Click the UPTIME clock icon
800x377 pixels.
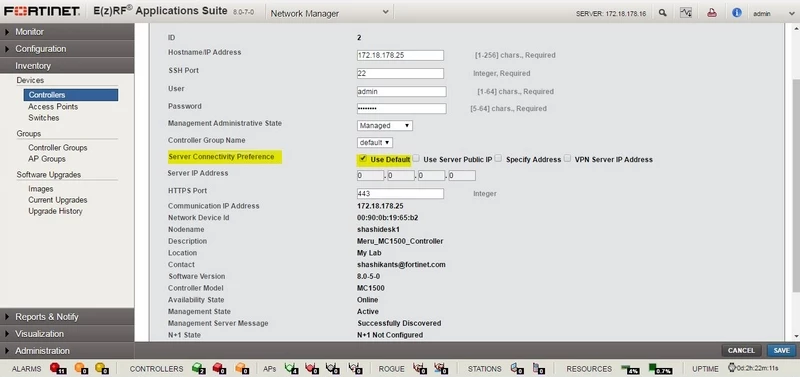click(732, 368)
